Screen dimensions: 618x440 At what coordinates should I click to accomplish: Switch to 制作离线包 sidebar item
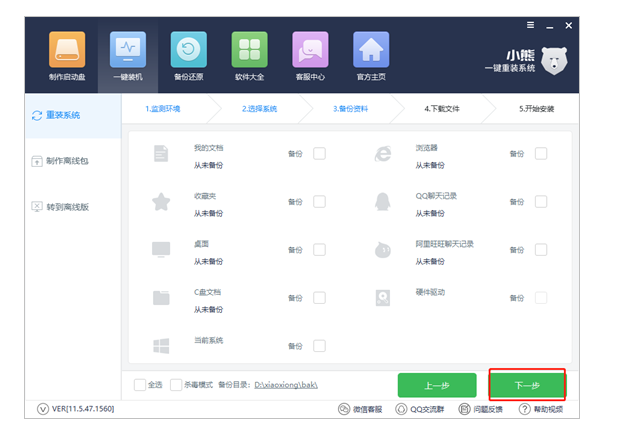pyautogui.click(x=62, y=160)
